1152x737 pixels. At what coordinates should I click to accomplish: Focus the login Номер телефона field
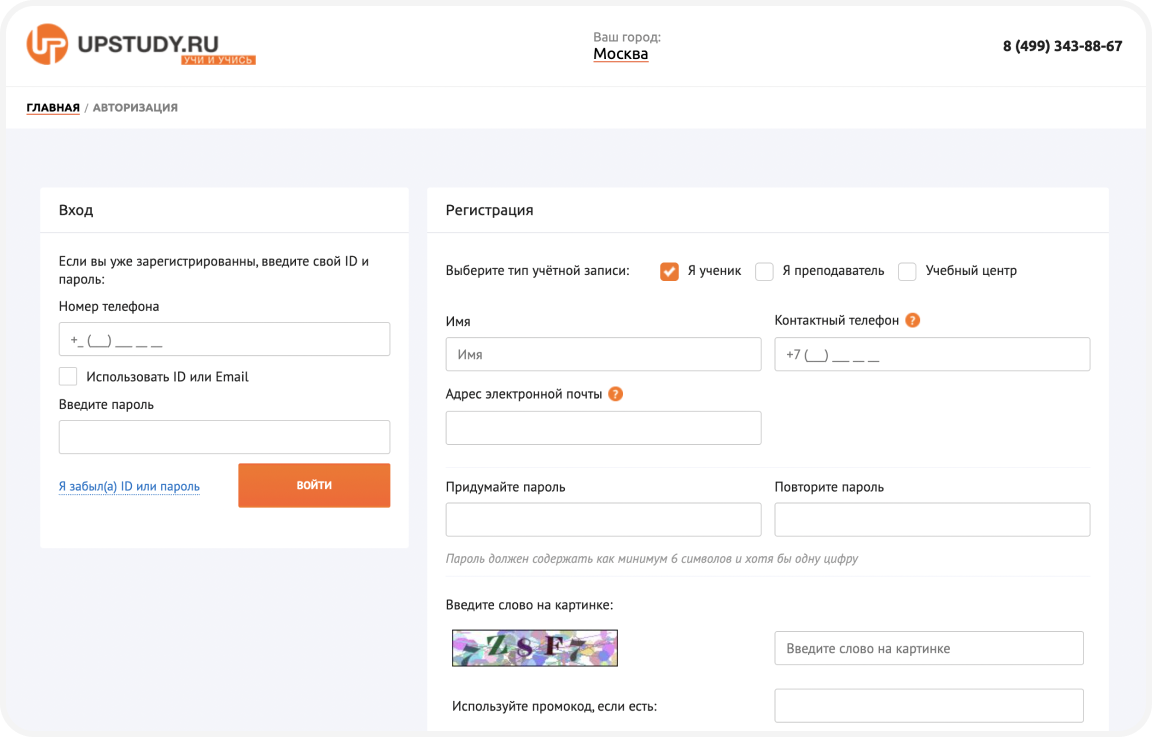coord(224,340)
